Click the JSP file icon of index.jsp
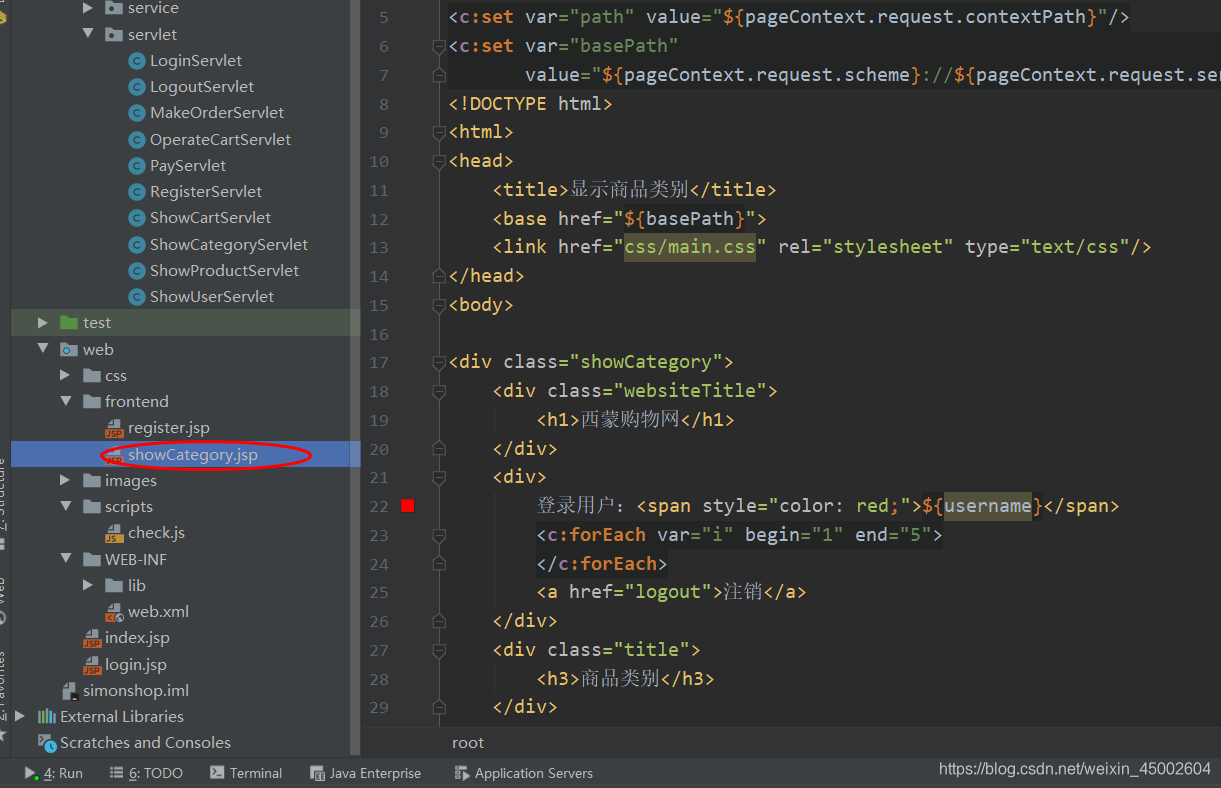1221x788 pixels. (92, 639)
